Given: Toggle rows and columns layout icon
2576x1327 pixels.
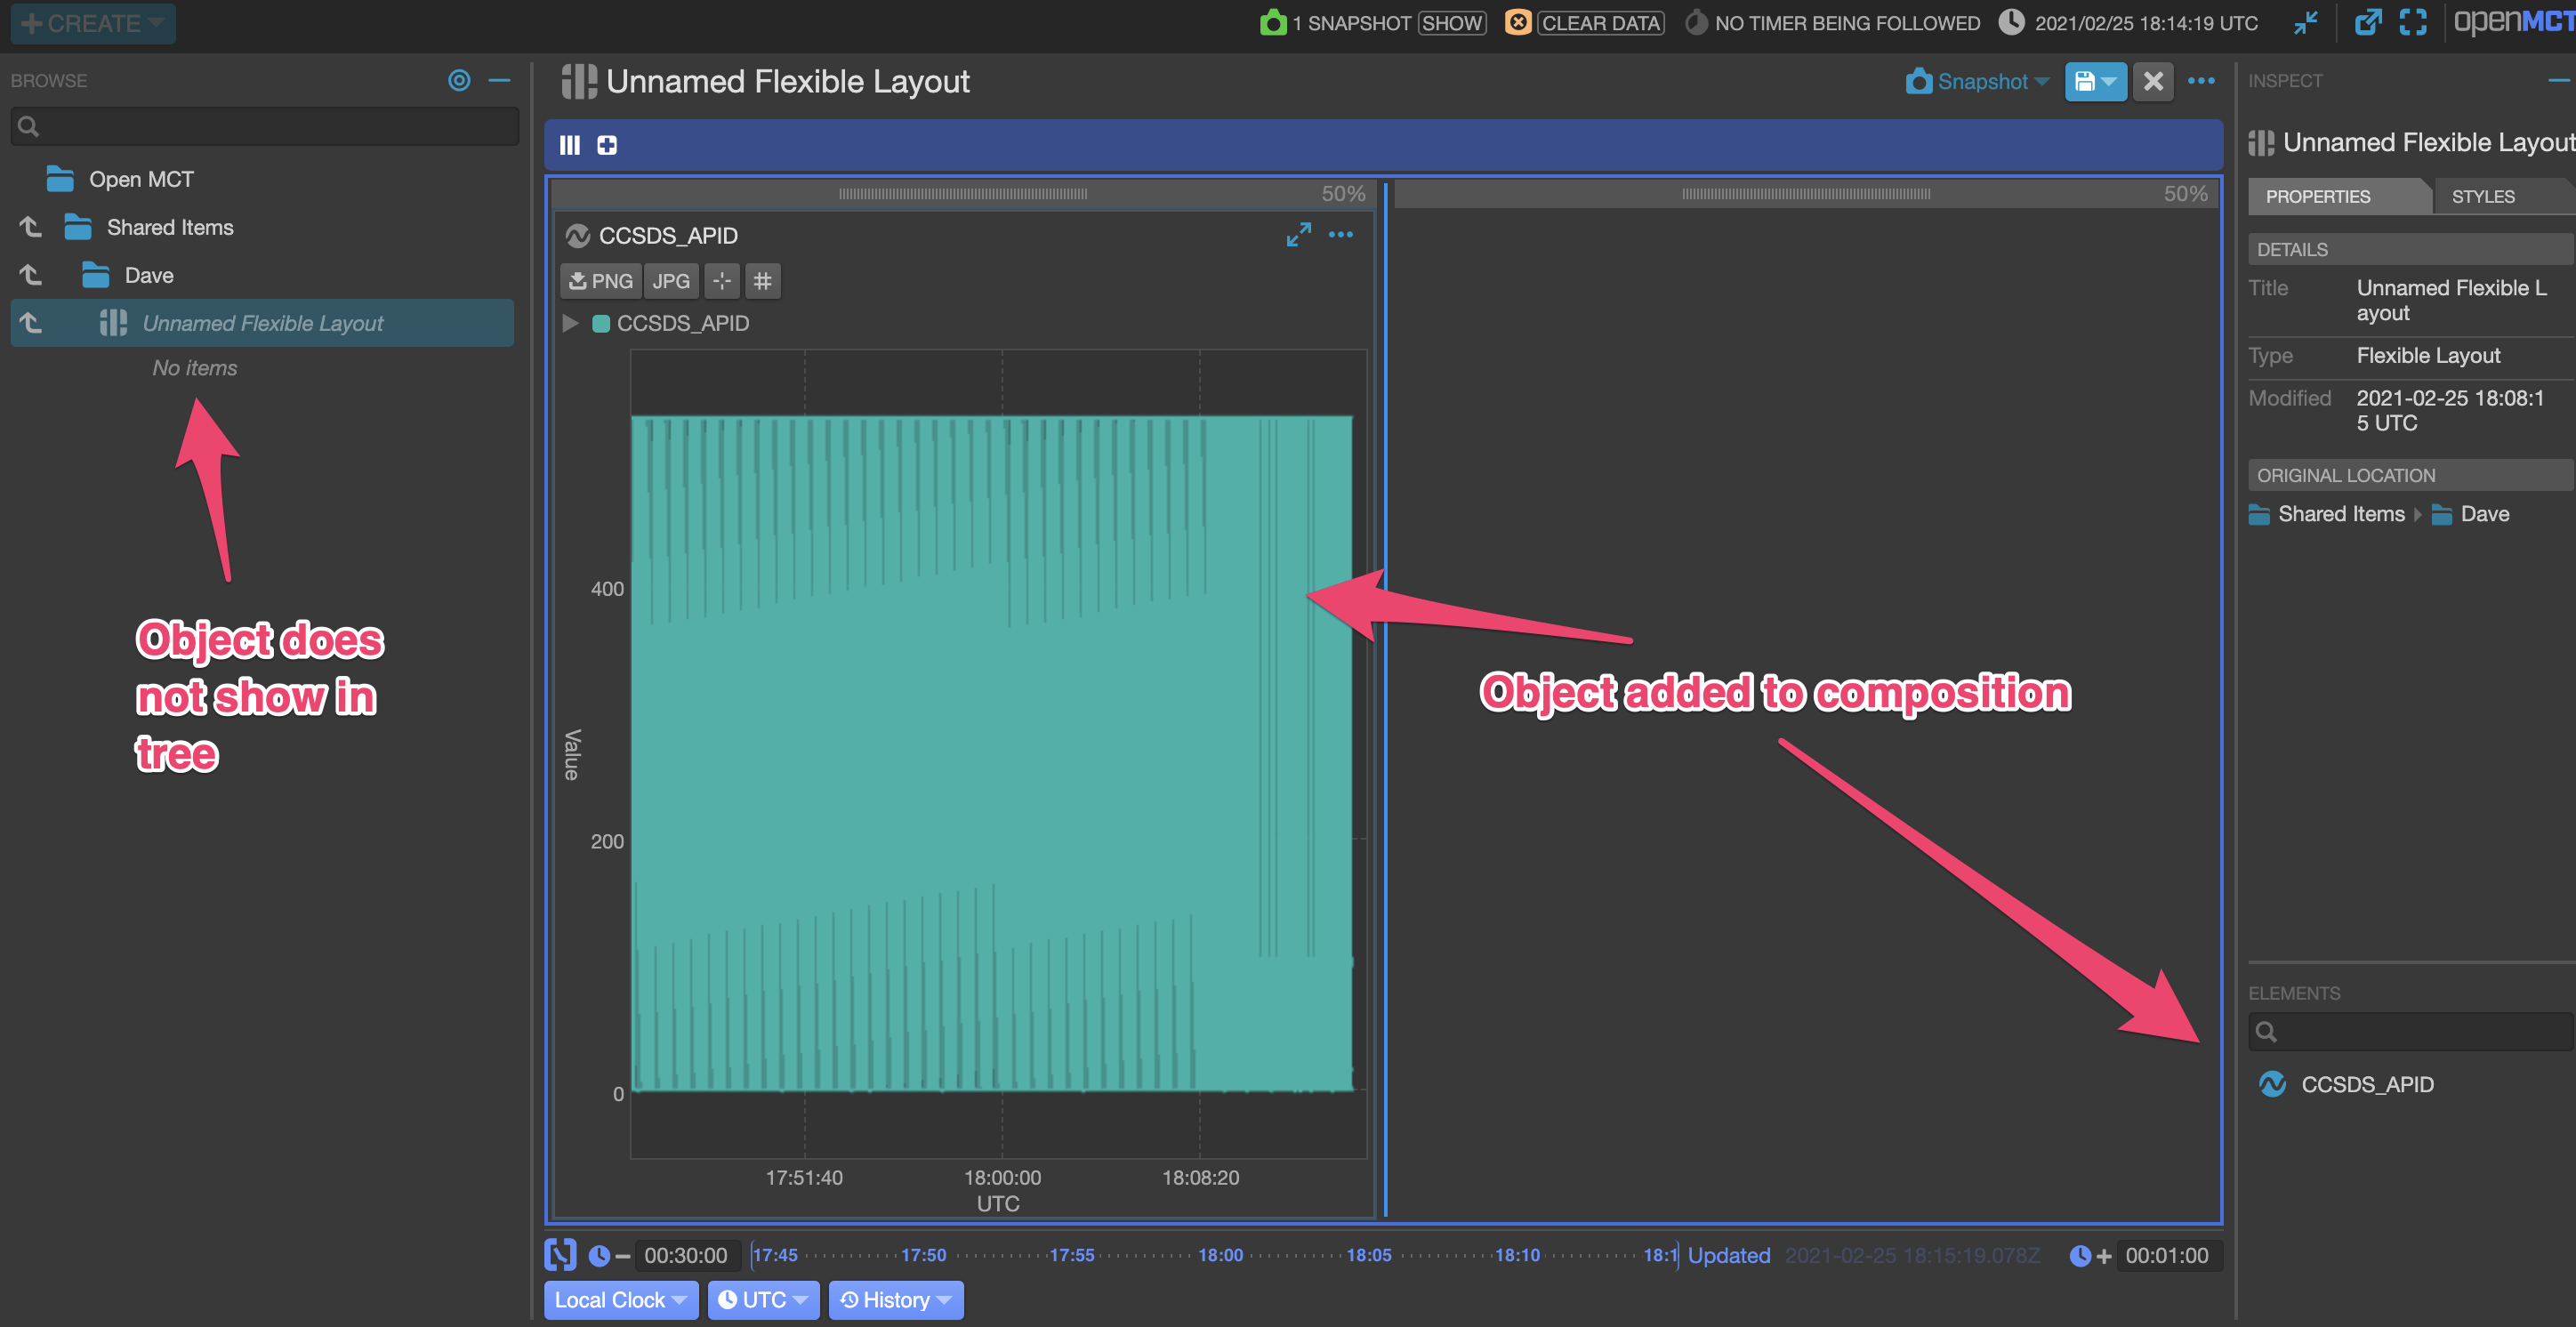Looking at the screenshot, I should tap(570, 145).
